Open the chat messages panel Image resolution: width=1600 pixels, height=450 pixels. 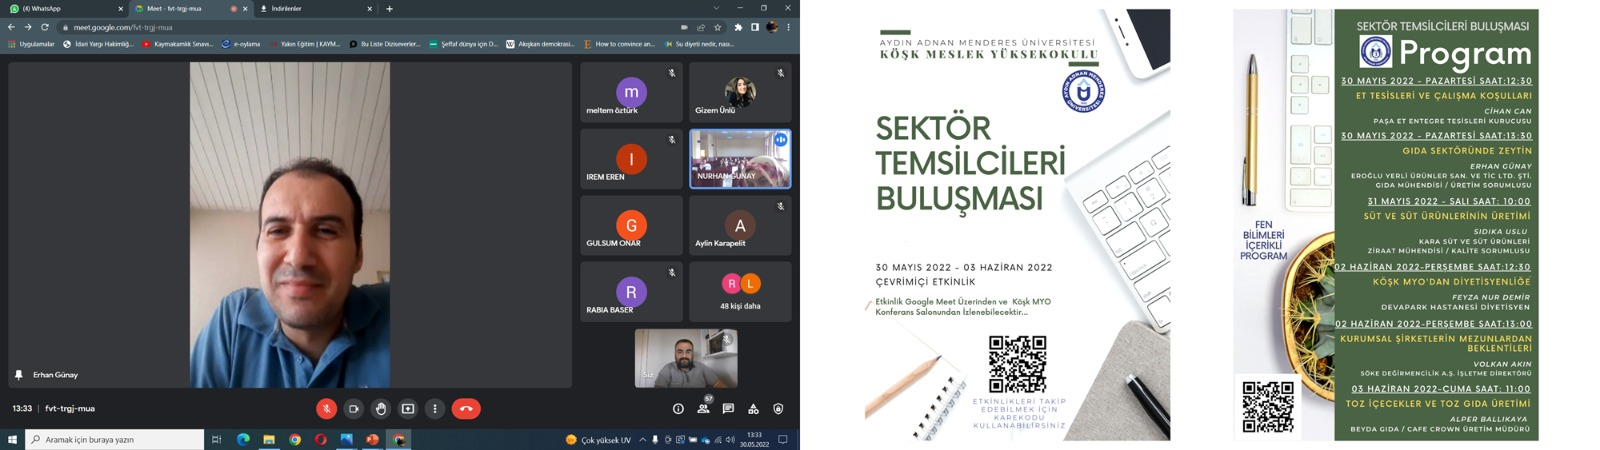point(728,409)
